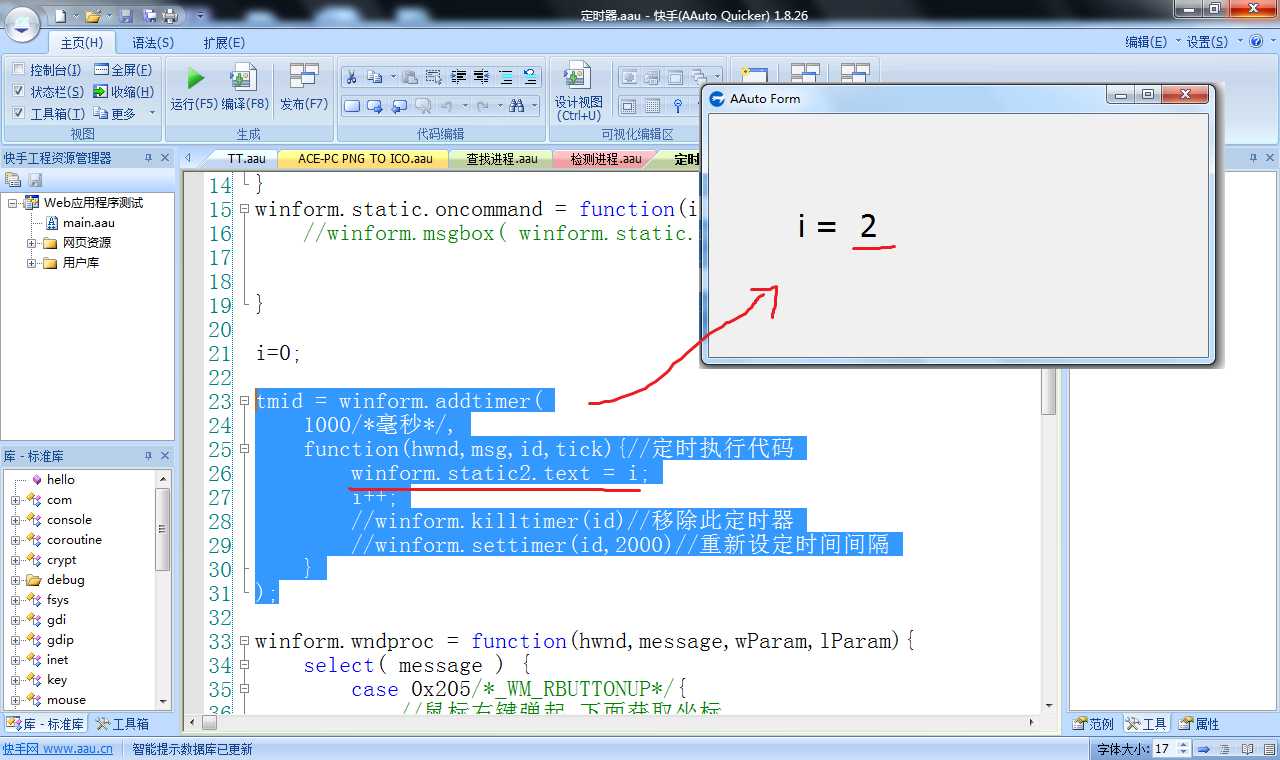Click the editor vertical scrollbar thumb
The height and width of the screenshot is (760, 1280).
pos(1049,390)
